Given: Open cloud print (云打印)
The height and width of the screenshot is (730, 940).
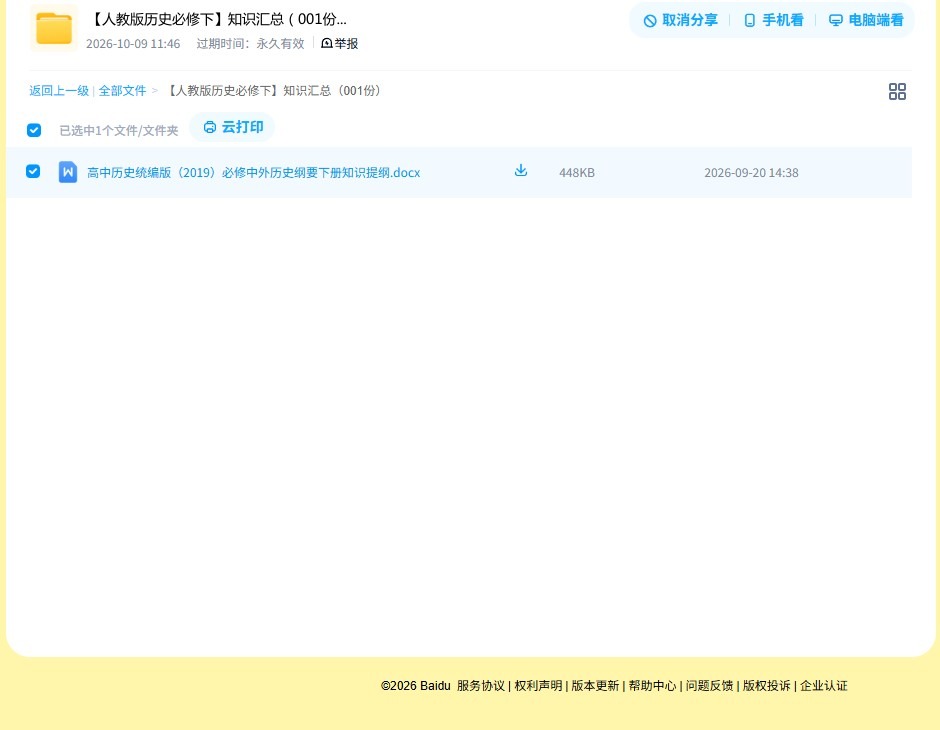Looking at the screenshot, I should [233, 127].
